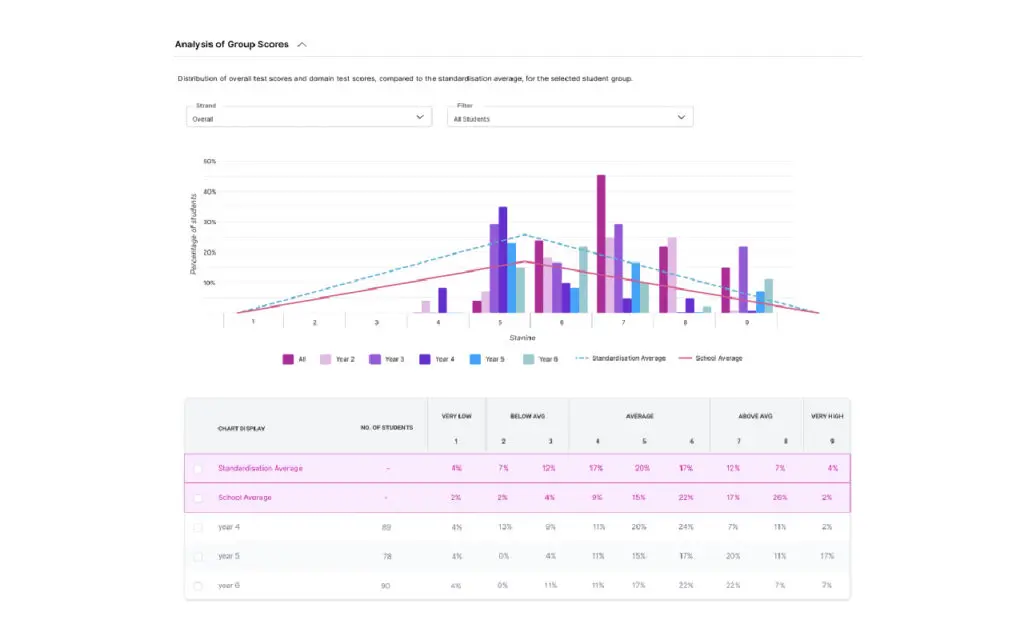The width and height of the screenshot is (1024, 640).
Task: Click the 'All' legend color swatch
Action: [x=288, y=359]
